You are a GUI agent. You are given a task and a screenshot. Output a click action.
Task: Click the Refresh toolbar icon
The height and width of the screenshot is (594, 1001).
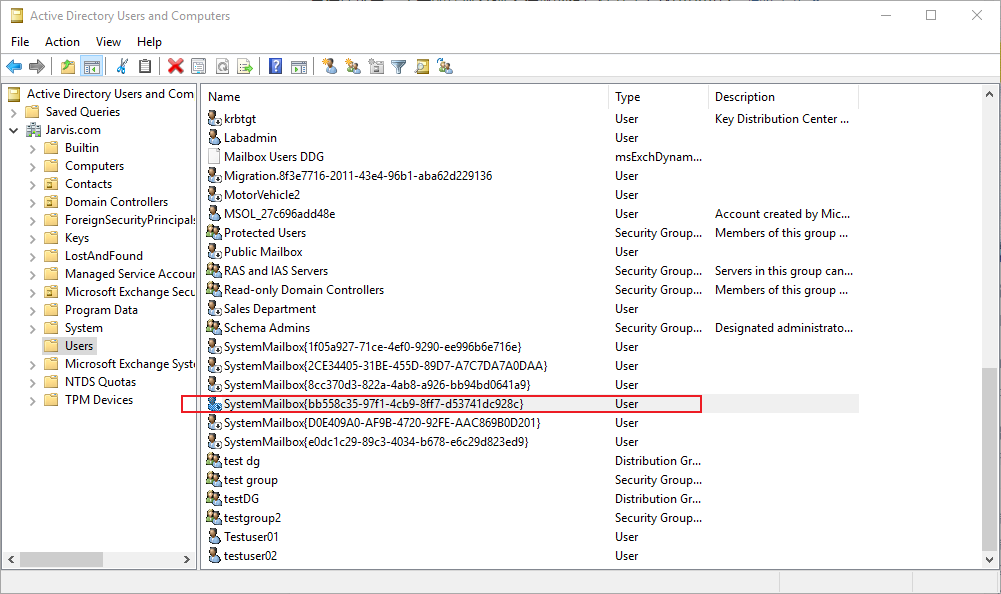(x=222, y=66)
